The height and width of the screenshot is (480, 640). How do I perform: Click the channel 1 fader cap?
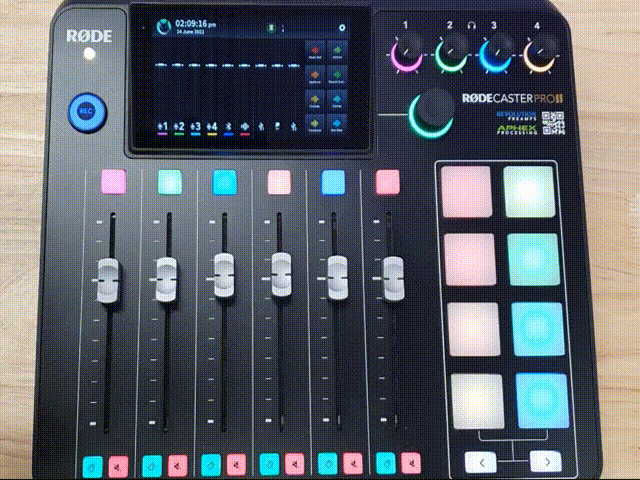[x=108, y=280]
